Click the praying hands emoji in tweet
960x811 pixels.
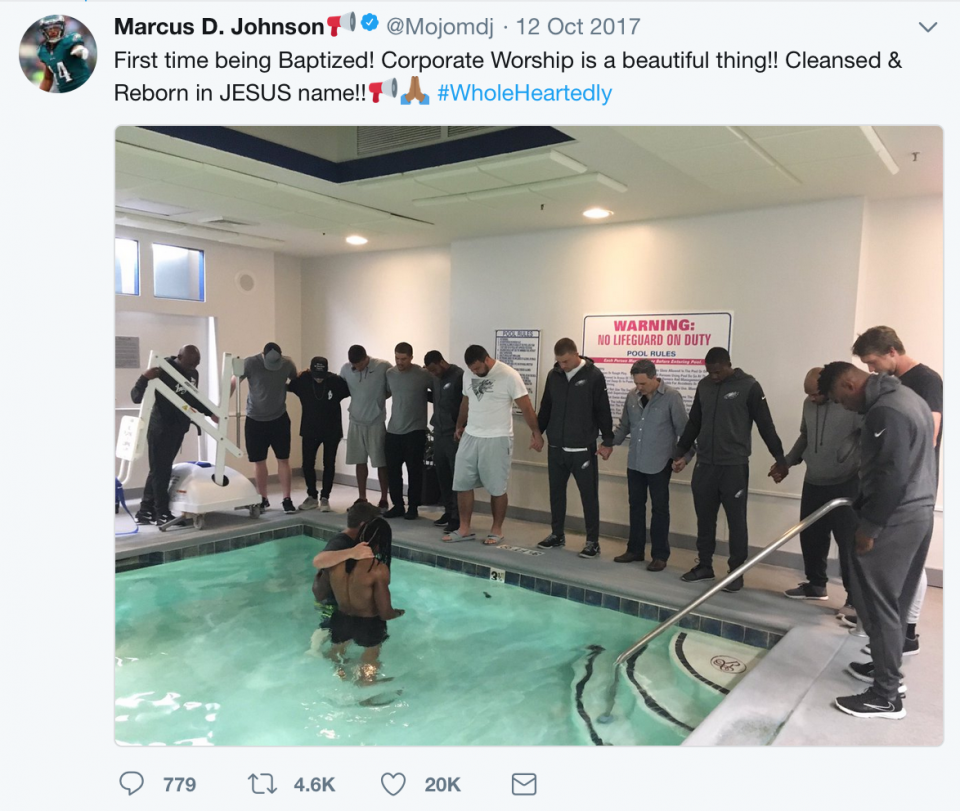pos(415,91)
